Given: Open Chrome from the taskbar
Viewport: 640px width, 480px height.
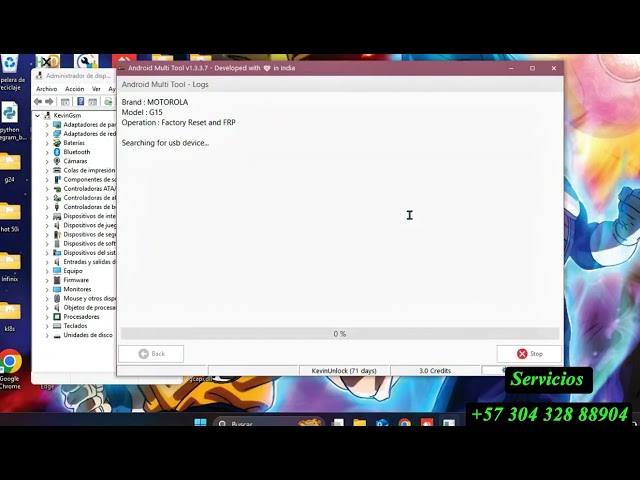Looking at the screenshot, I should 404,422.
